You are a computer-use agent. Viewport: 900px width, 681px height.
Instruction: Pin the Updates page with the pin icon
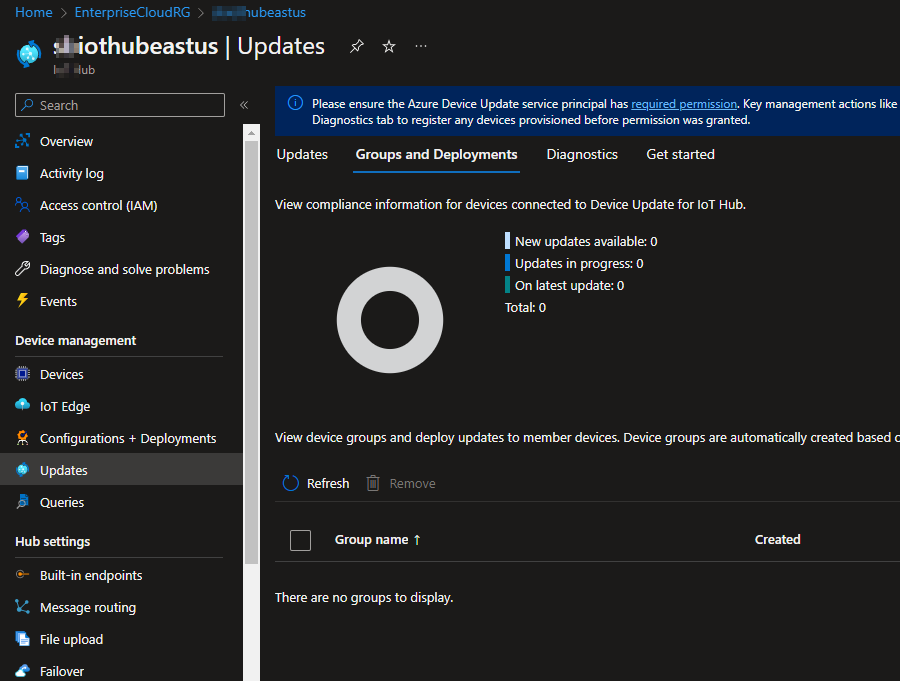point(357,46)
